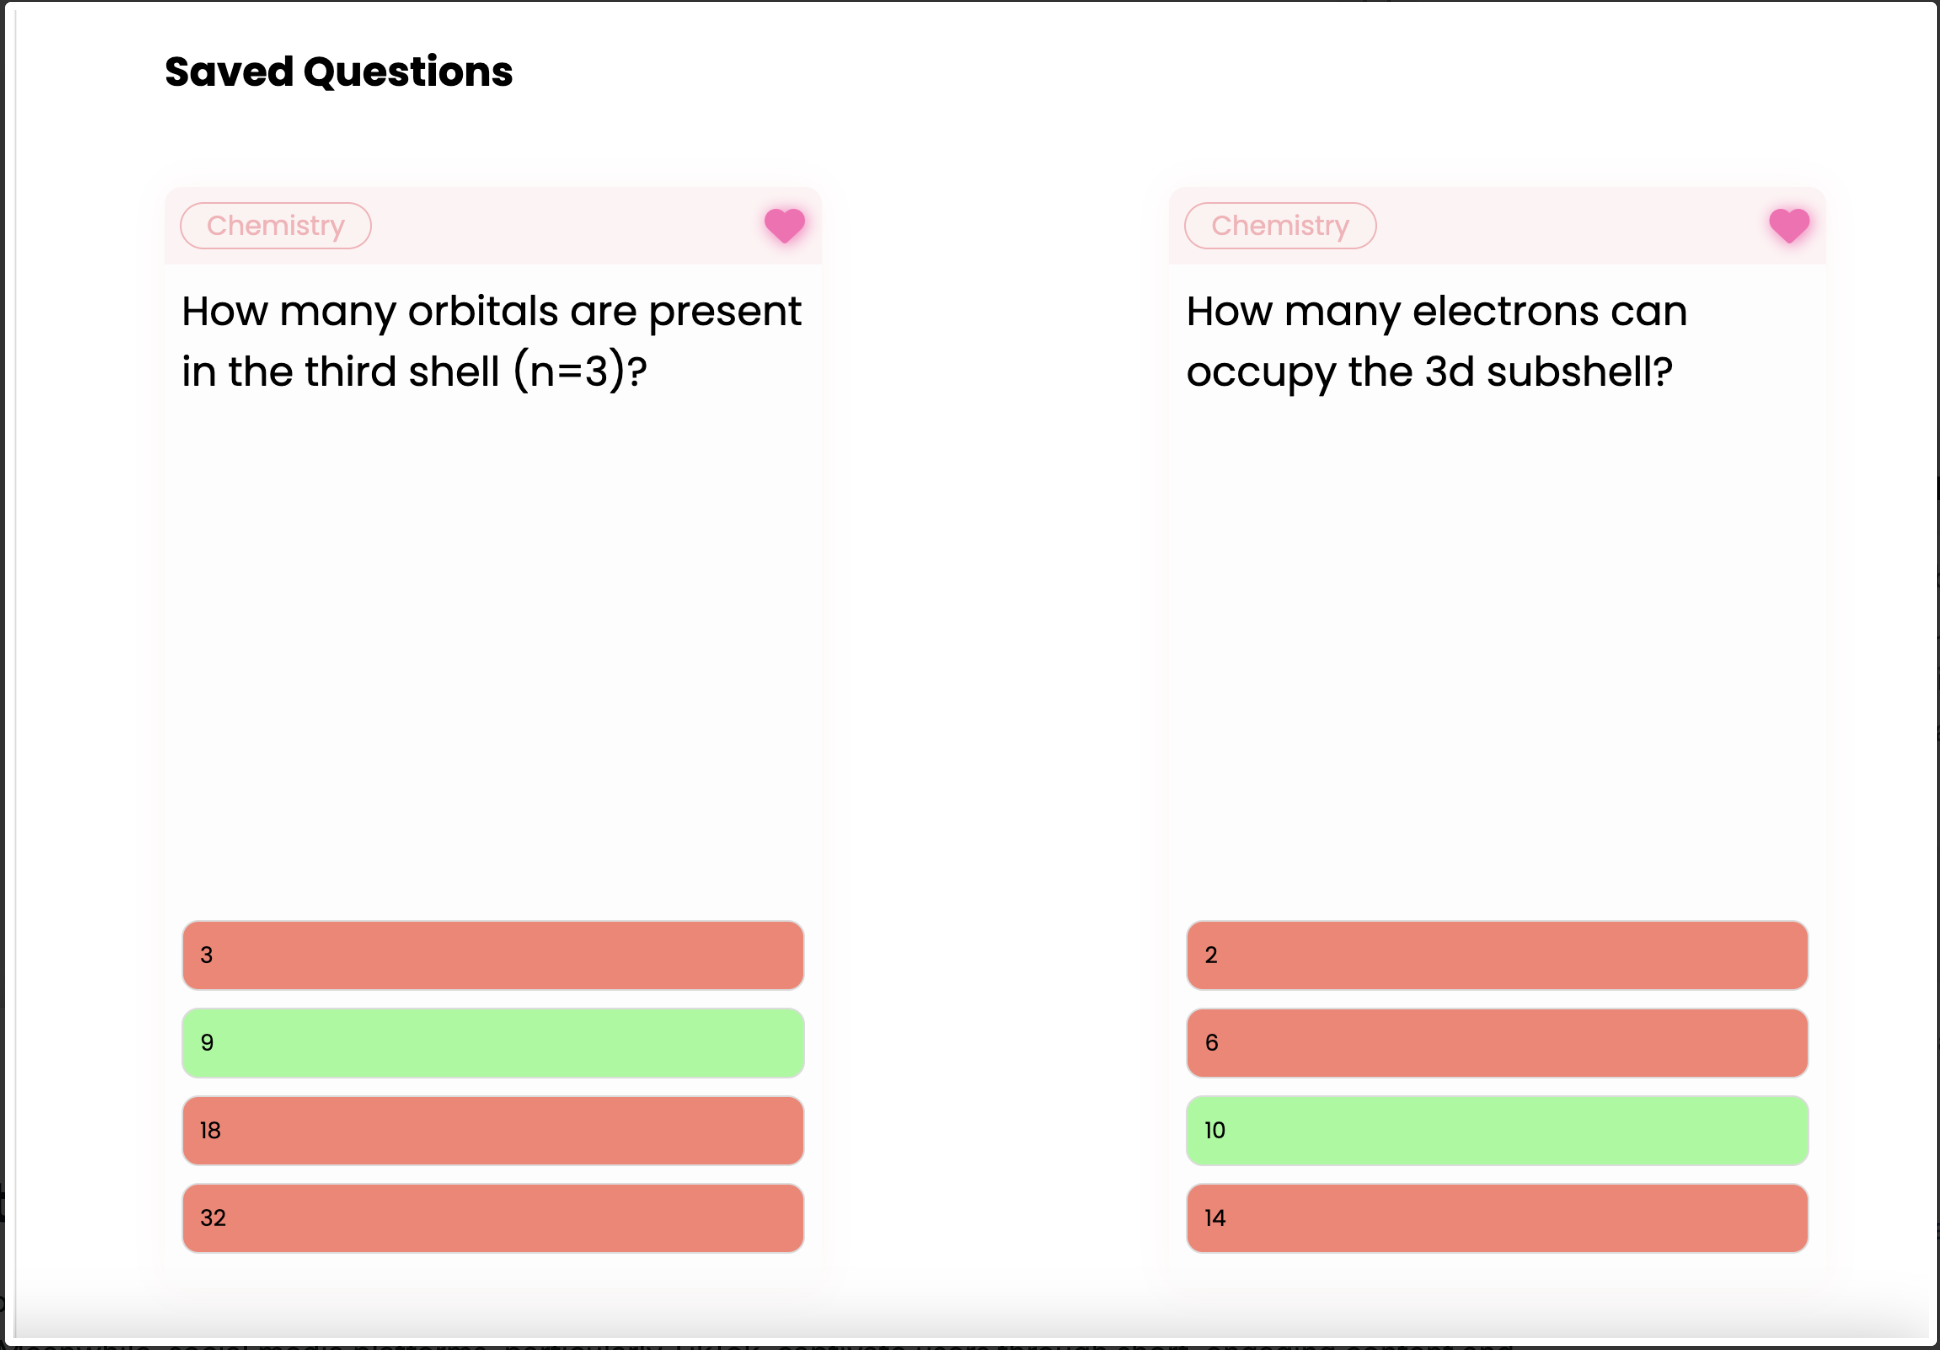Pick answer 18 on the orbitals card
Viewport: 1940px width, 1350px height.
[493, 1130]
